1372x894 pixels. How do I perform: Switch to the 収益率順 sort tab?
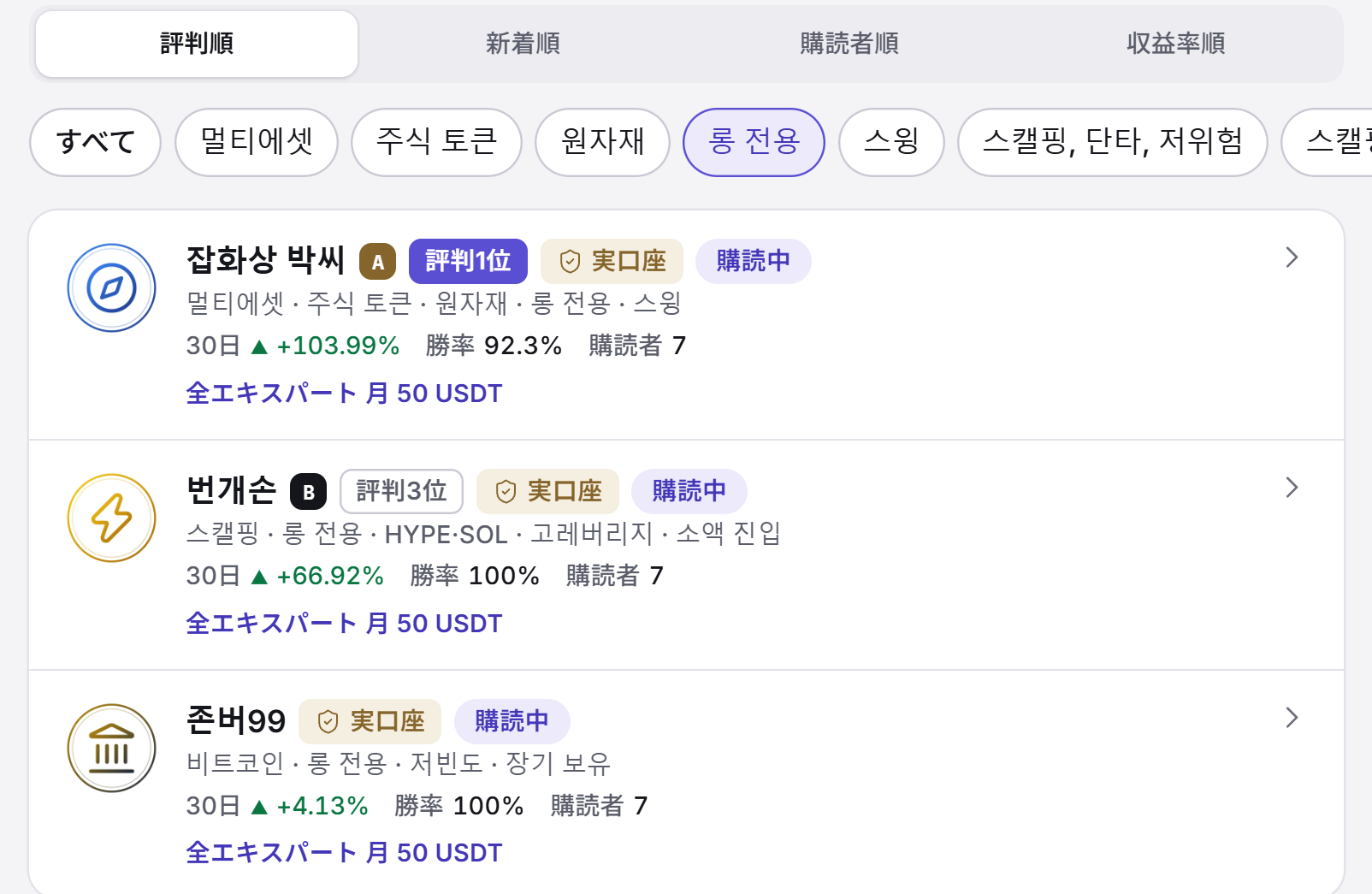pyautogui.click(x=1176, y=44)
